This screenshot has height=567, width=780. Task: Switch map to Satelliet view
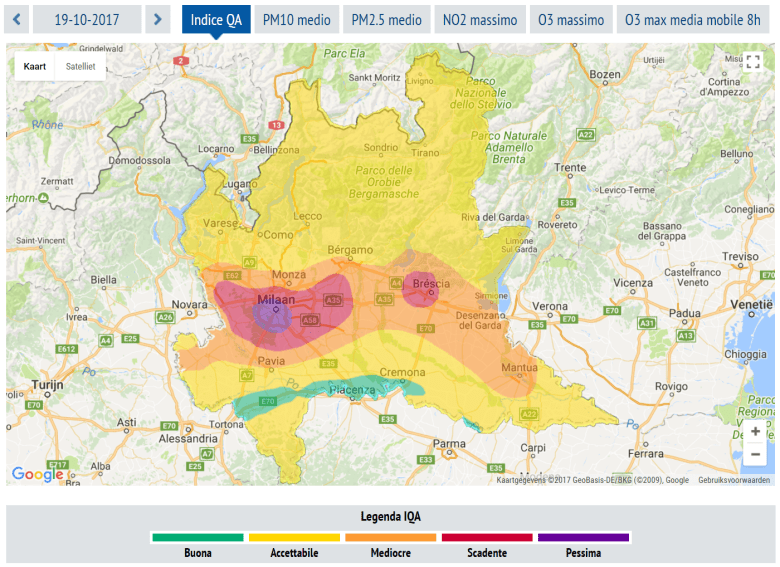[81, 66]
